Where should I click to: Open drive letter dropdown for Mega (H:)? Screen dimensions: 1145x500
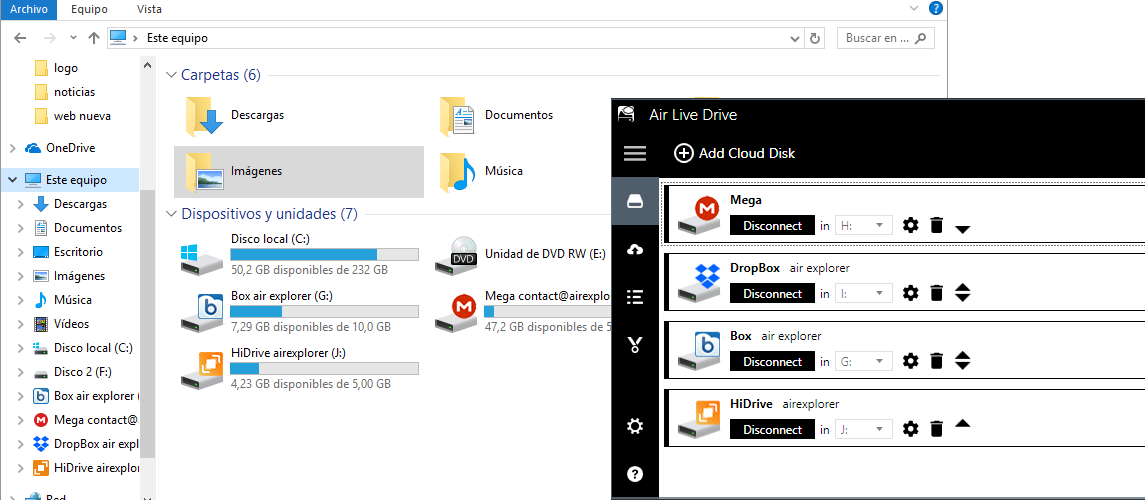[x=864, y=226]
